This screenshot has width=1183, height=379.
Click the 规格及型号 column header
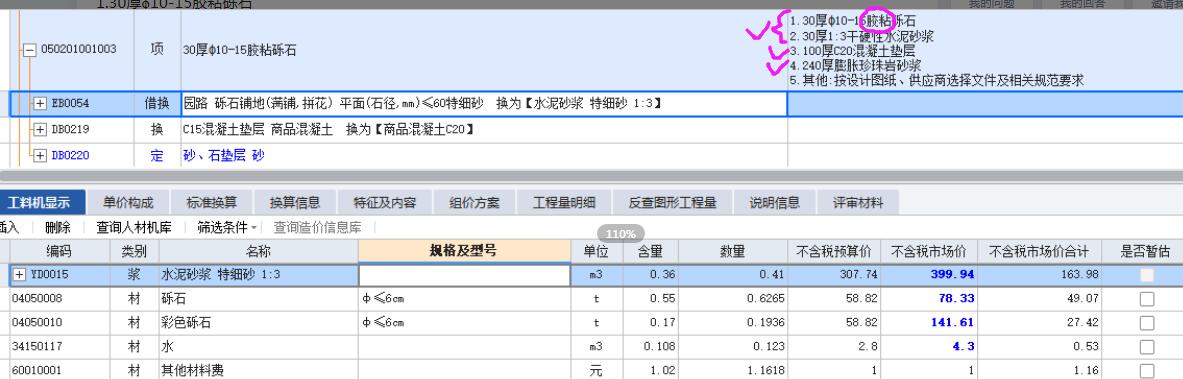(x=464, y=251)
